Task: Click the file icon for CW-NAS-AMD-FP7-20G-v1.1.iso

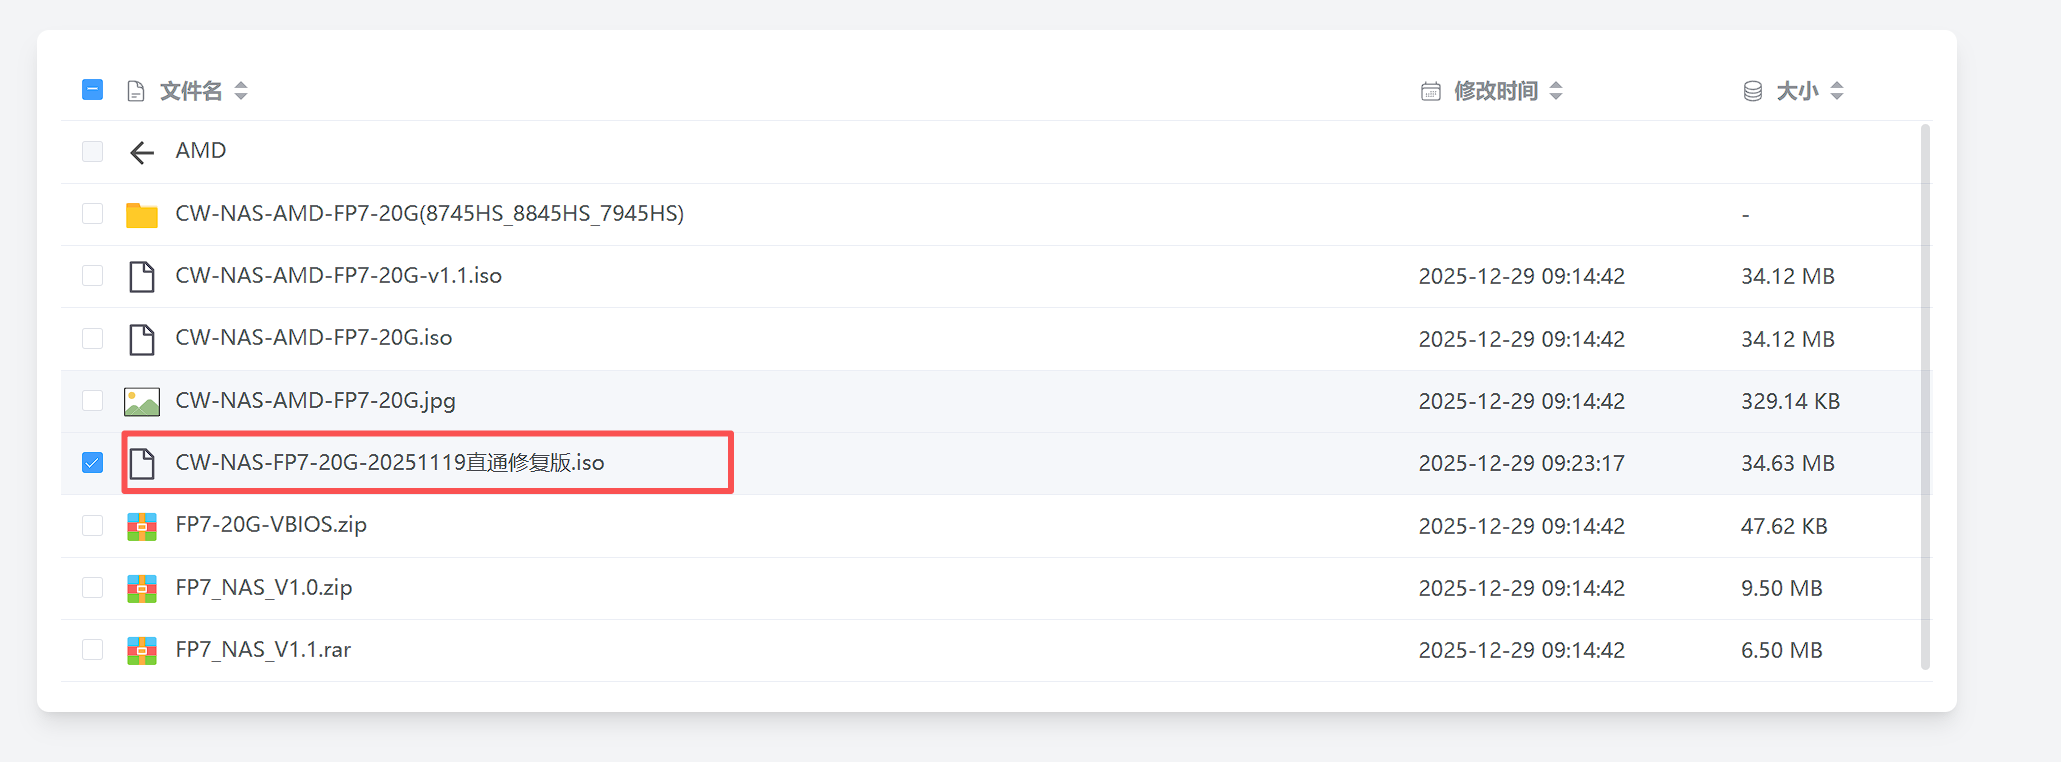Action: (x=142, y=277)
